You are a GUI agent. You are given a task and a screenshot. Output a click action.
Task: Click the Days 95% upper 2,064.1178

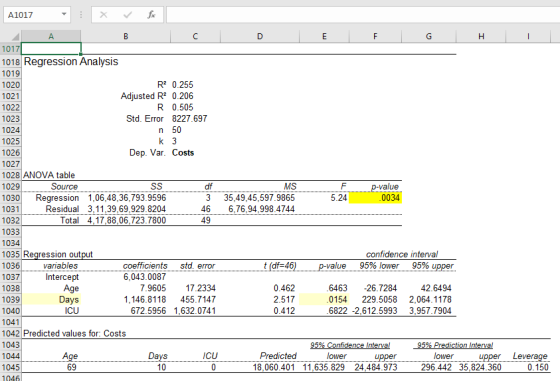click(x=430, y=299)
